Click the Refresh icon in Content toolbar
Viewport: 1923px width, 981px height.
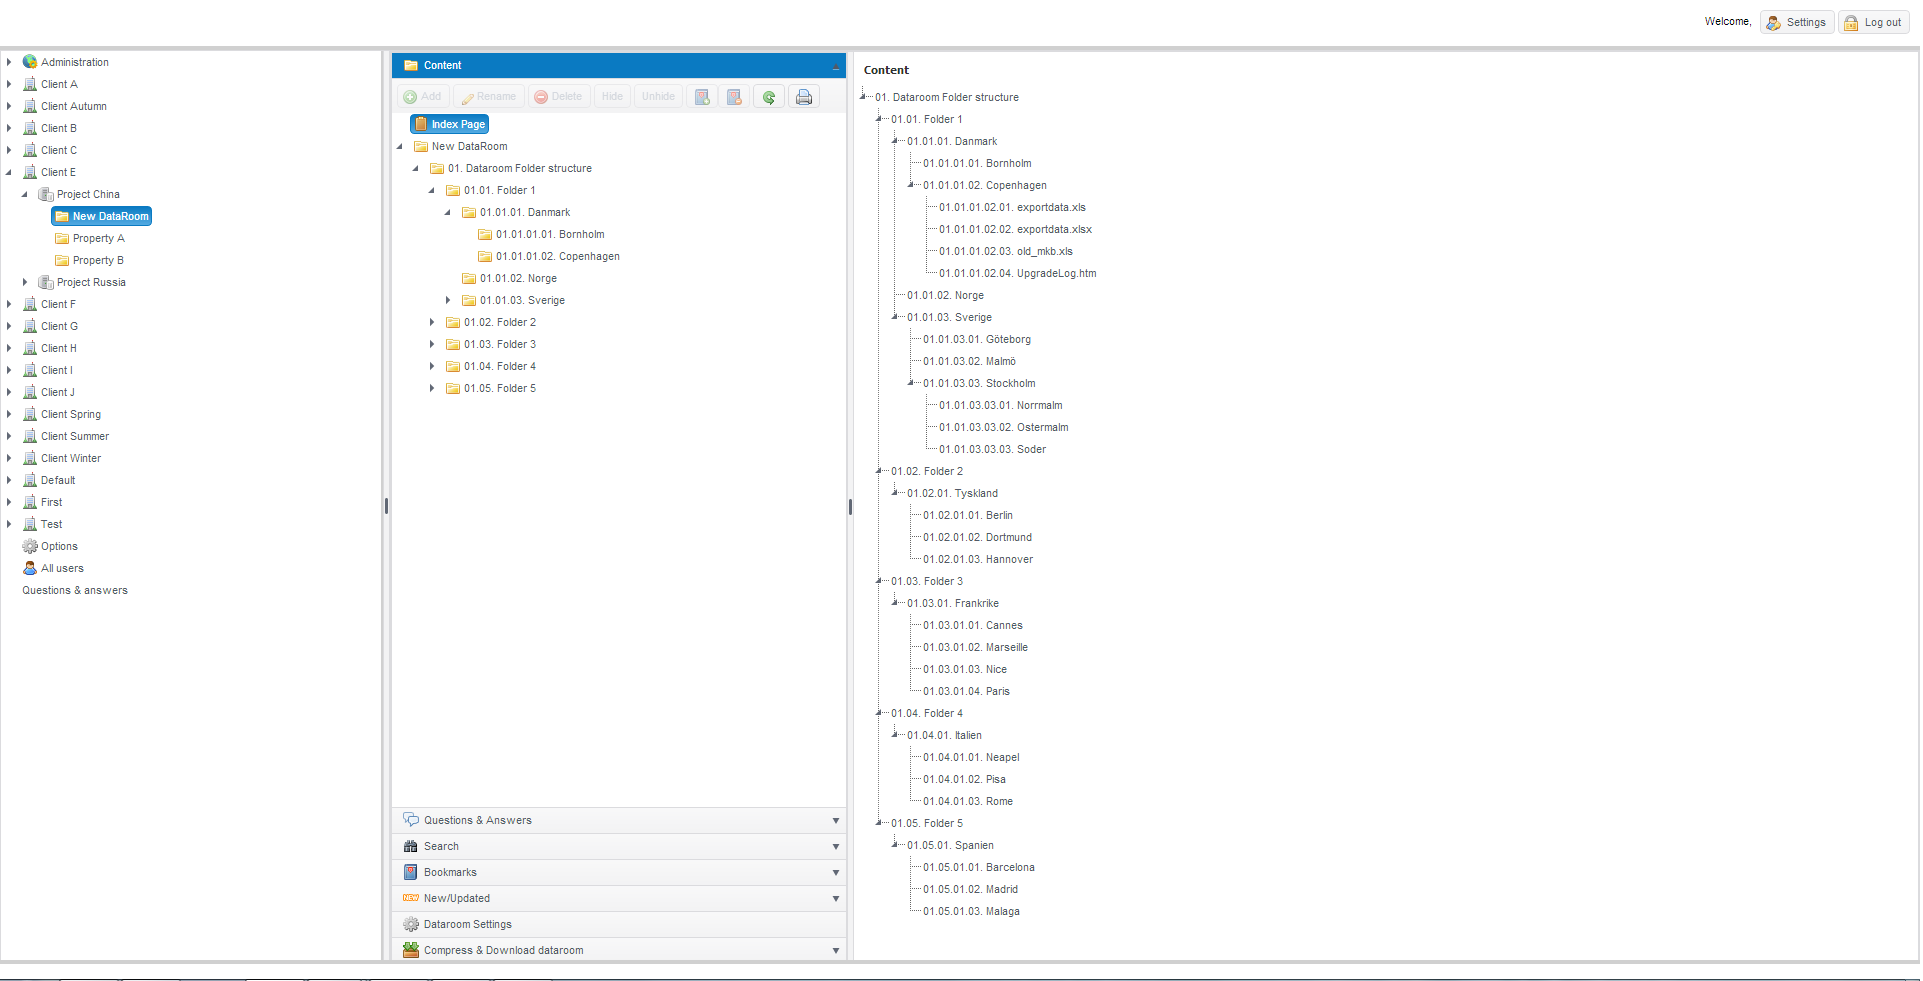[x=768, y=97]
